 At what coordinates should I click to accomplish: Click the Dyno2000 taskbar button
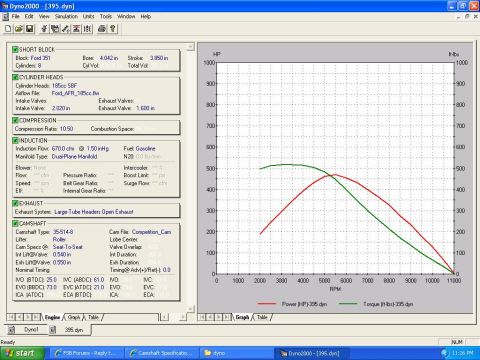pos(312,353)
